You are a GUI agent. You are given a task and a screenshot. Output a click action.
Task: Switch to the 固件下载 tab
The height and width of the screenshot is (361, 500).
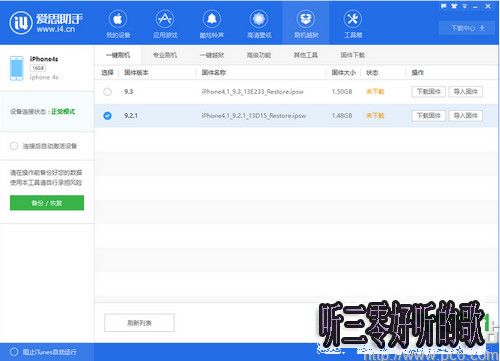pos(353,55)
